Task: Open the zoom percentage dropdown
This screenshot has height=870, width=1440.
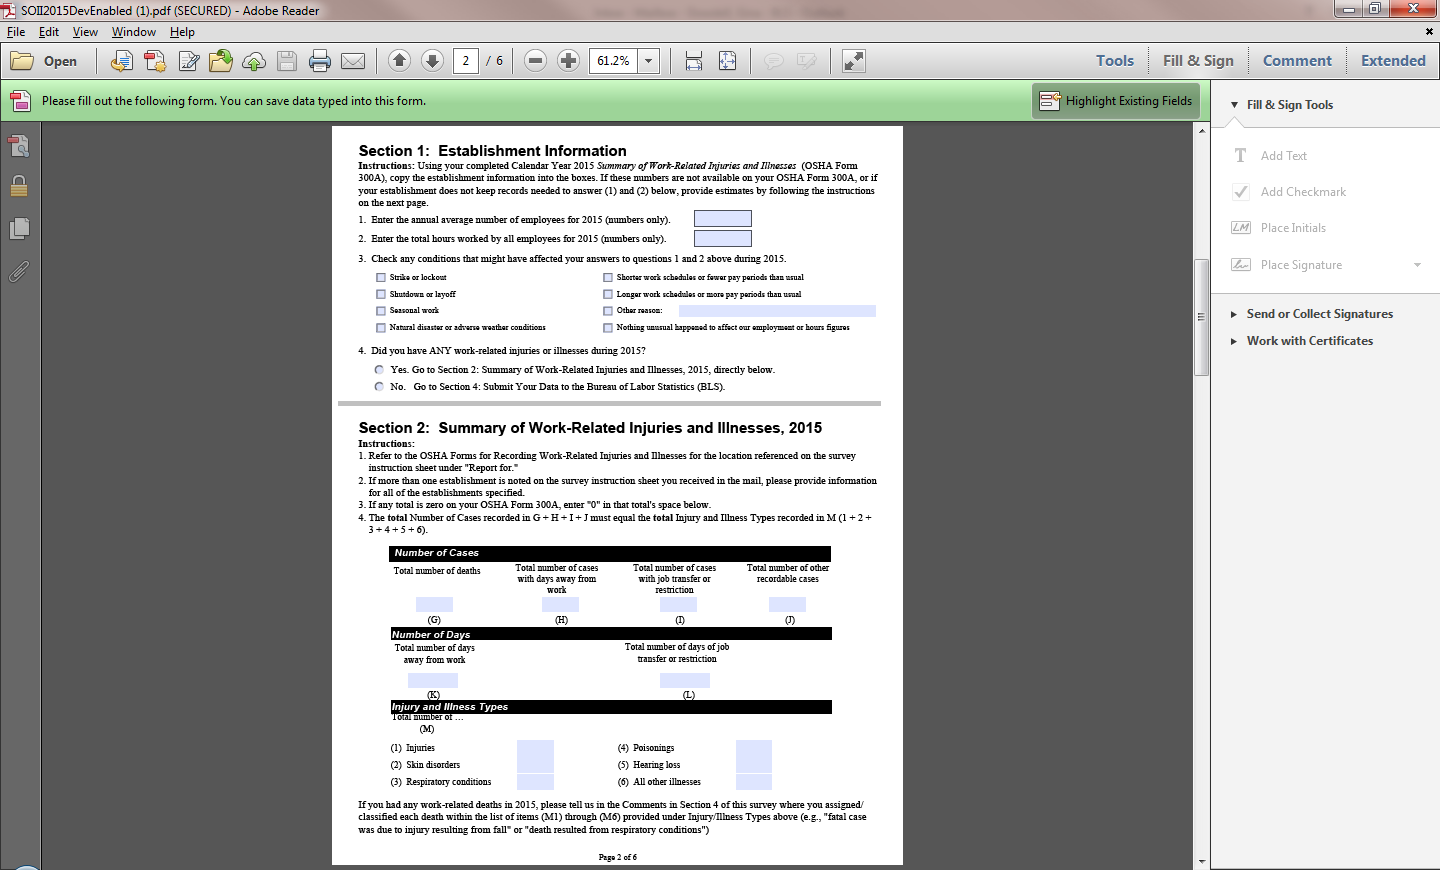Action: (x=648, y=61)
